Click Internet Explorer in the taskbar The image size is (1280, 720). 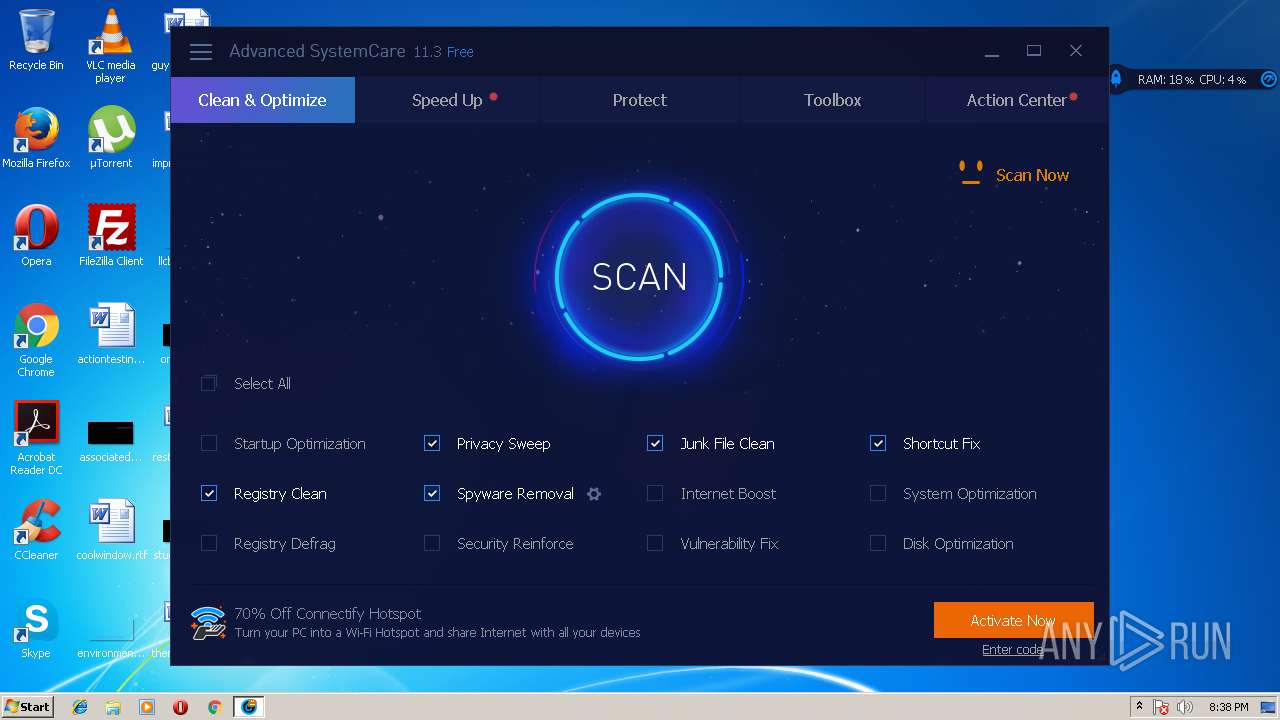point(80,707)
